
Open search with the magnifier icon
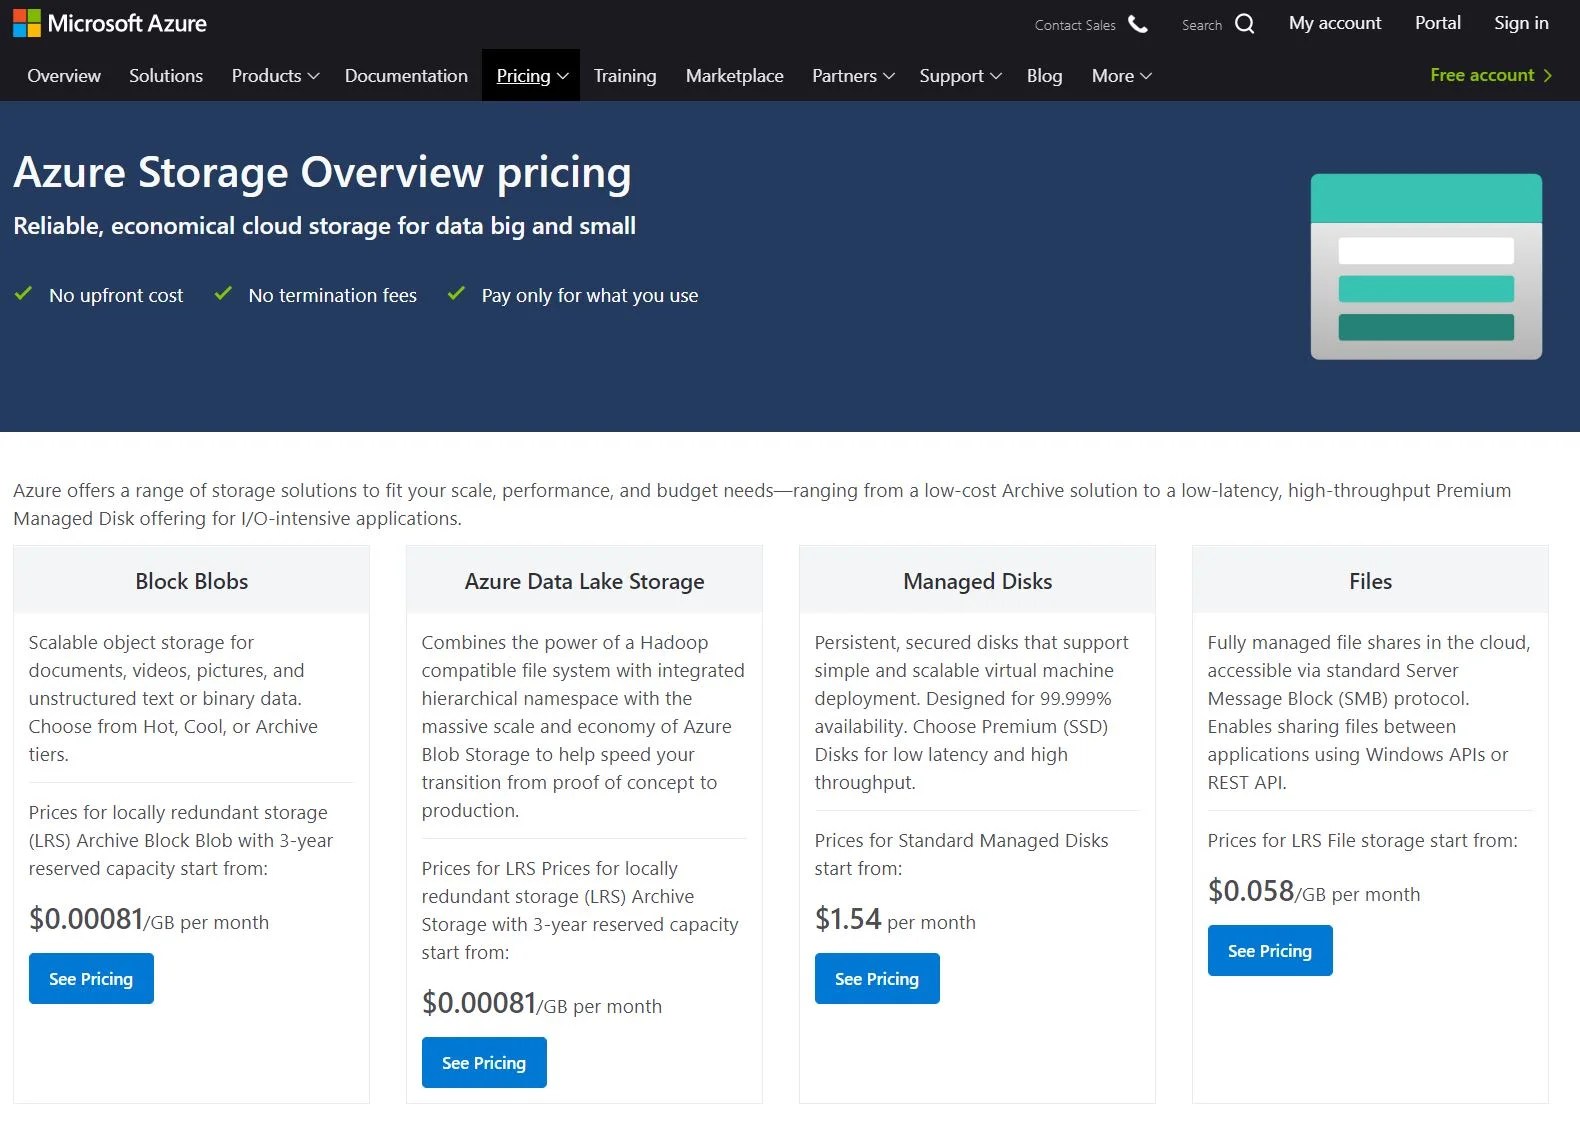(1244, 24)
